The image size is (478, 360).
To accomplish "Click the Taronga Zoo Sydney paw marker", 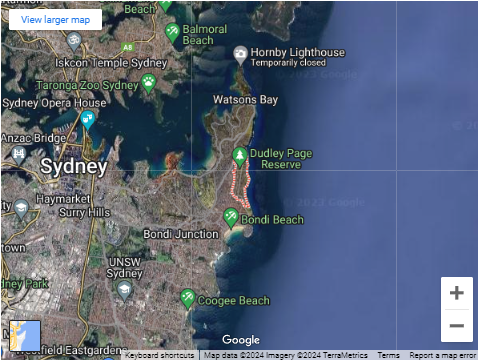I will click(149, 83).
